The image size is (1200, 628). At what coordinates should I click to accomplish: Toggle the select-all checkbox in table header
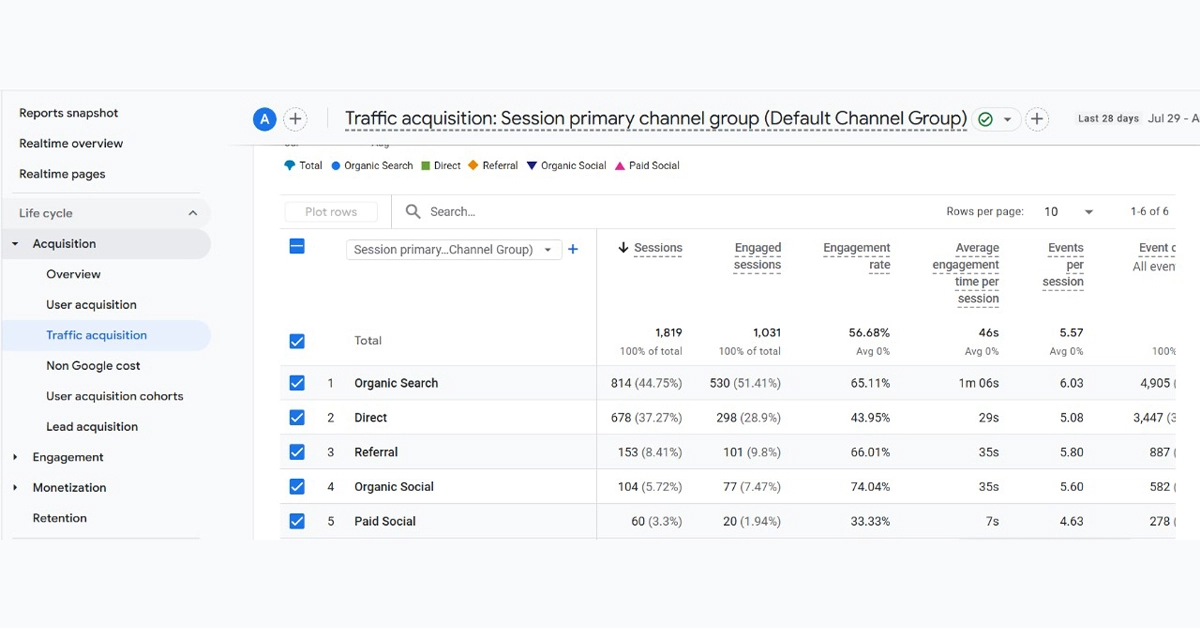point(297,246)
